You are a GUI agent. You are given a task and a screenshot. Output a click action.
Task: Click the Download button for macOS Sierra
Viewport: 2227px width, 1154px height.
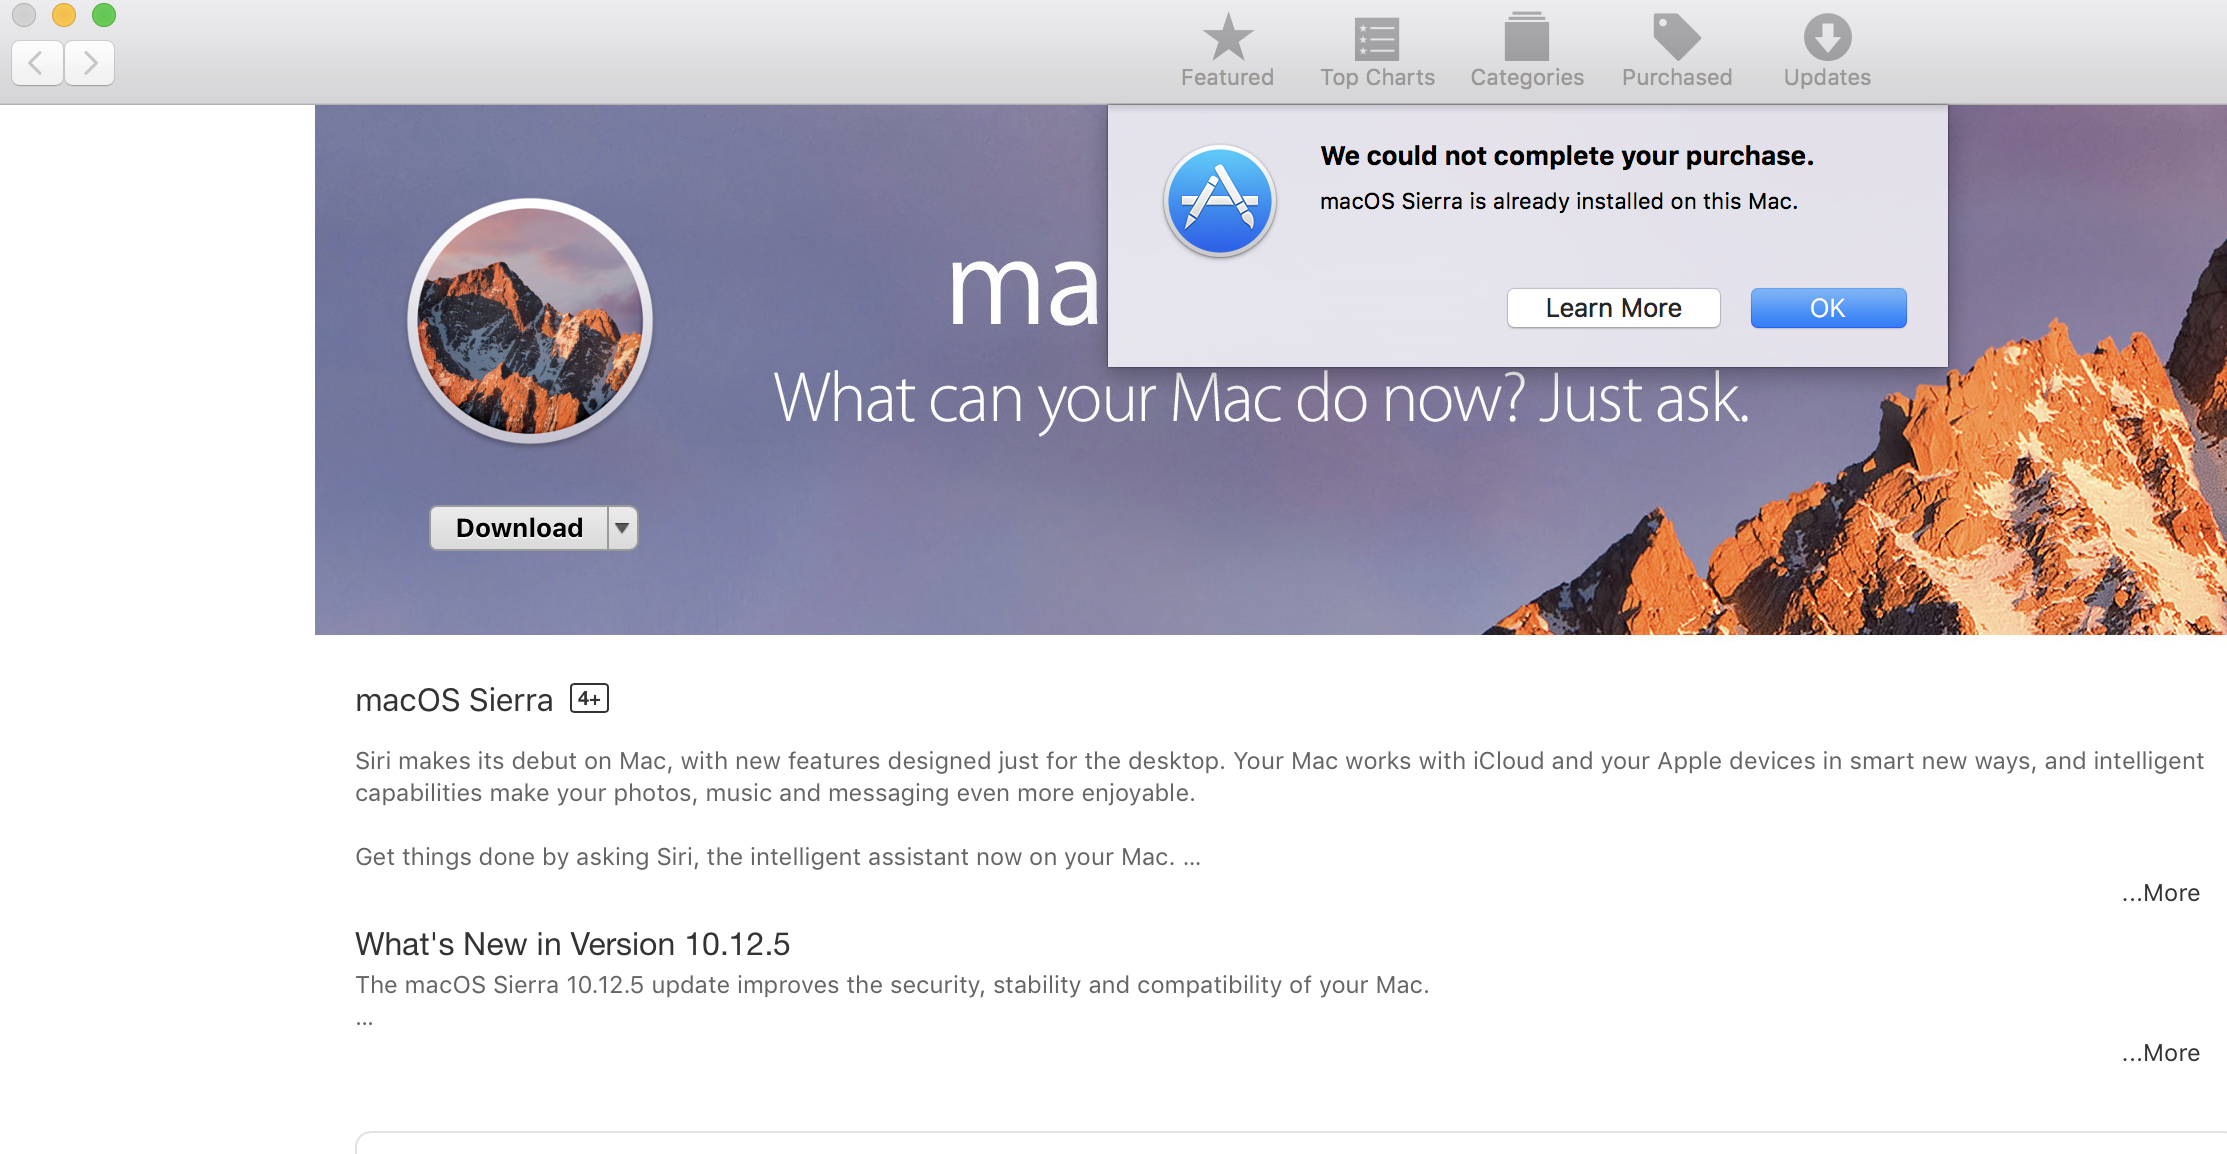(x=519, y=528)
